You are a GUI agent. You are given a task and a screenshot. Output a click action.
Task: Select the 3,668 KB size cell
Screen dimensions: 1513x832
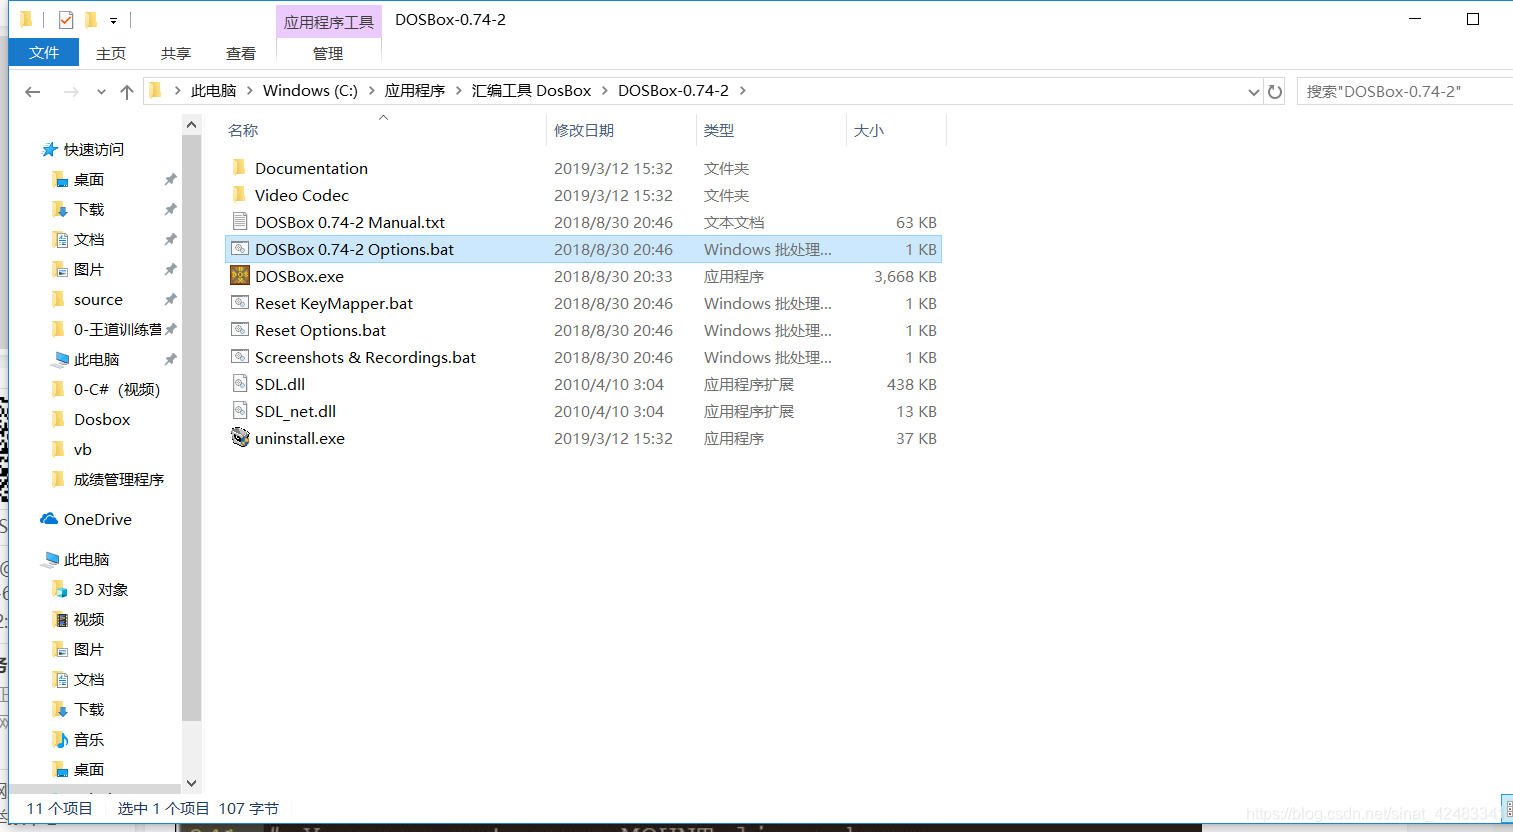pos(905,276)
